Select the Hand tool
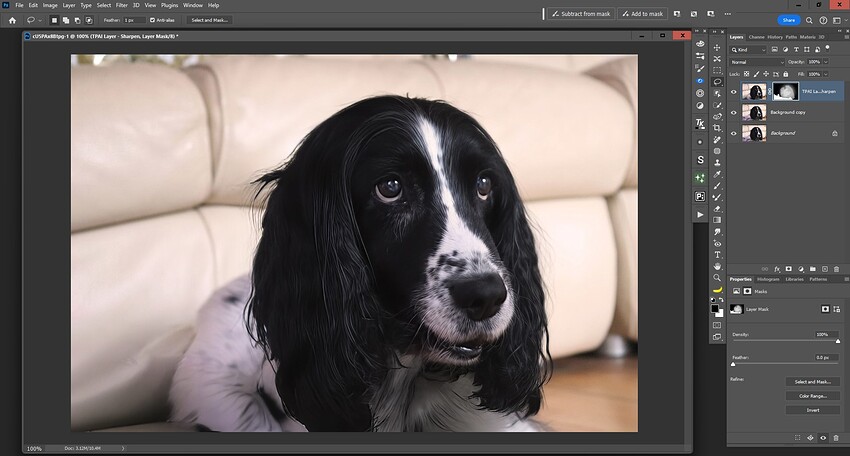The height and width of the screenshot is (456, 850). click(x=717, y=266)
